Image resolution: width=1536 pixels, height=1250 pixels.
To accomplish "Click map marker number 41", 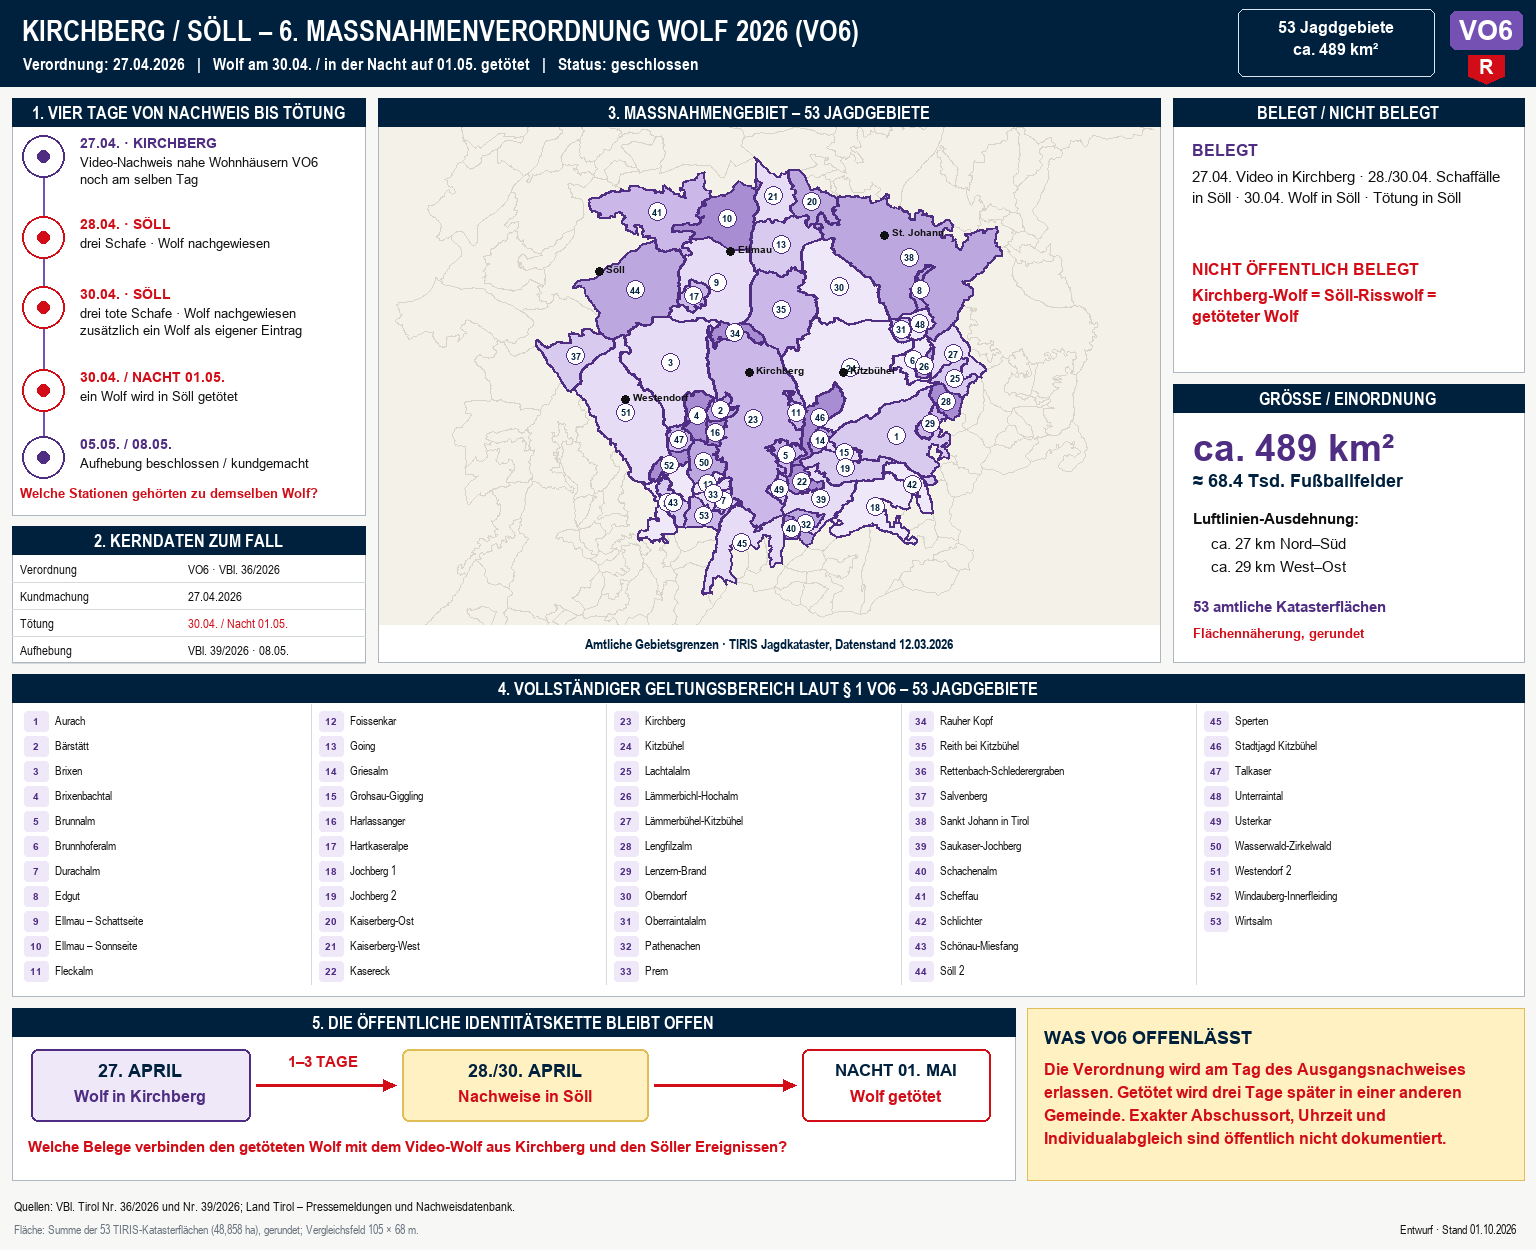I will [657, 211].
